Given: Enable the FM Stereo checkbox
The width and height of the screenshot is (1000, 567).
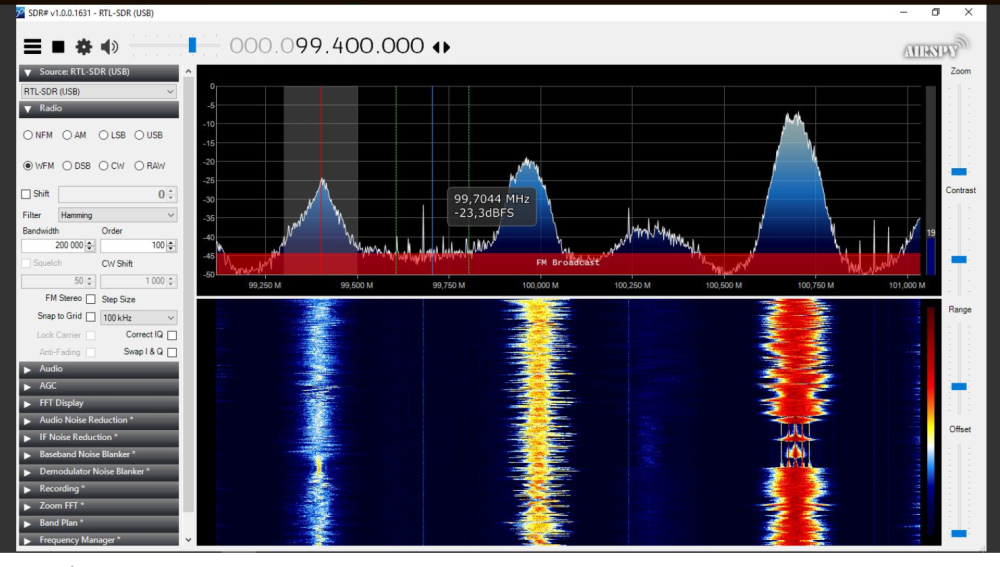Looking at the screenshot, I should point(91,299).
